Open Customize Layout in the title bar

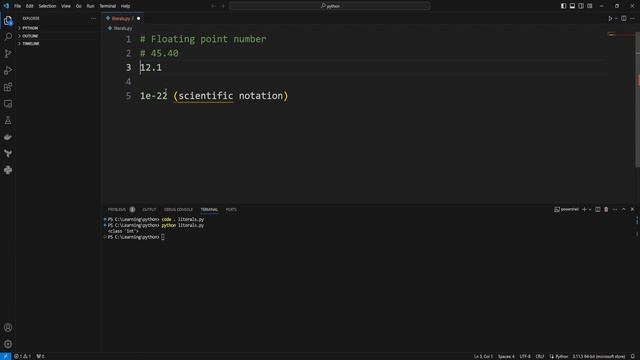[590, 6]
